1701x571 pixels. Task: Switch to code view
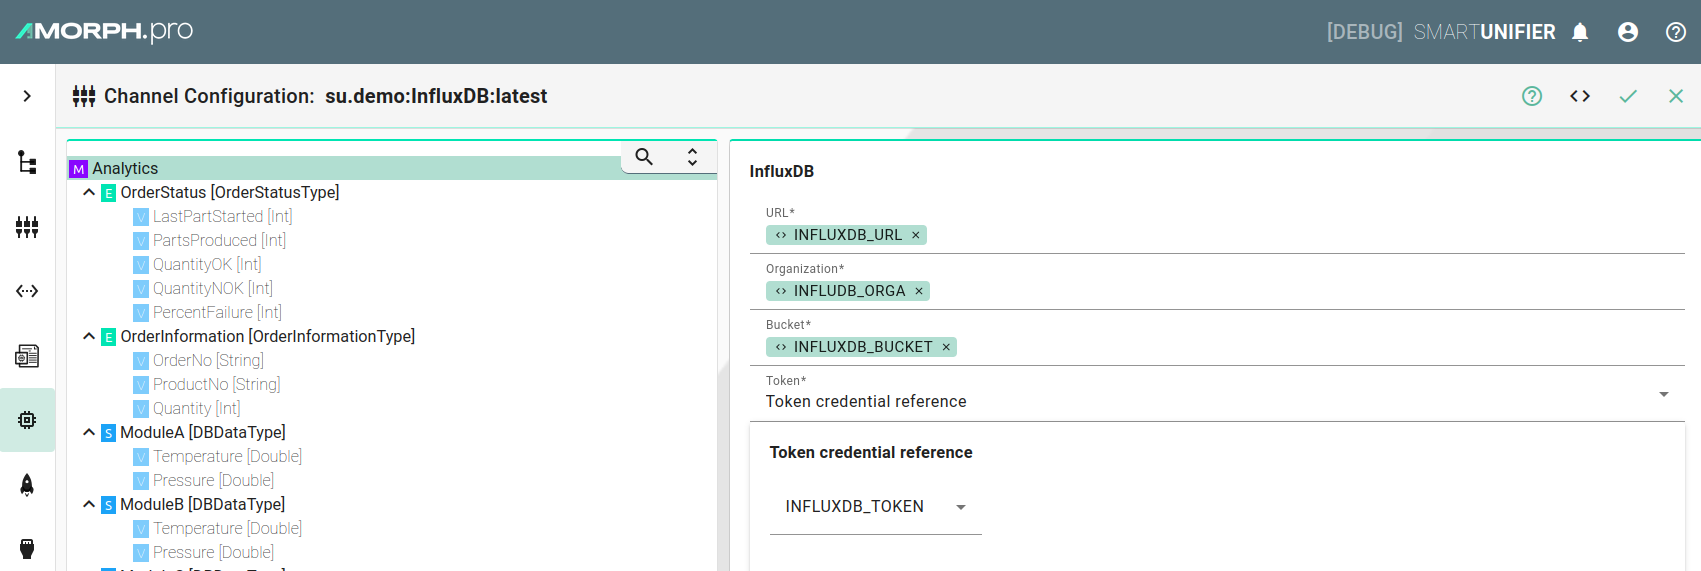coord(1580,96)
